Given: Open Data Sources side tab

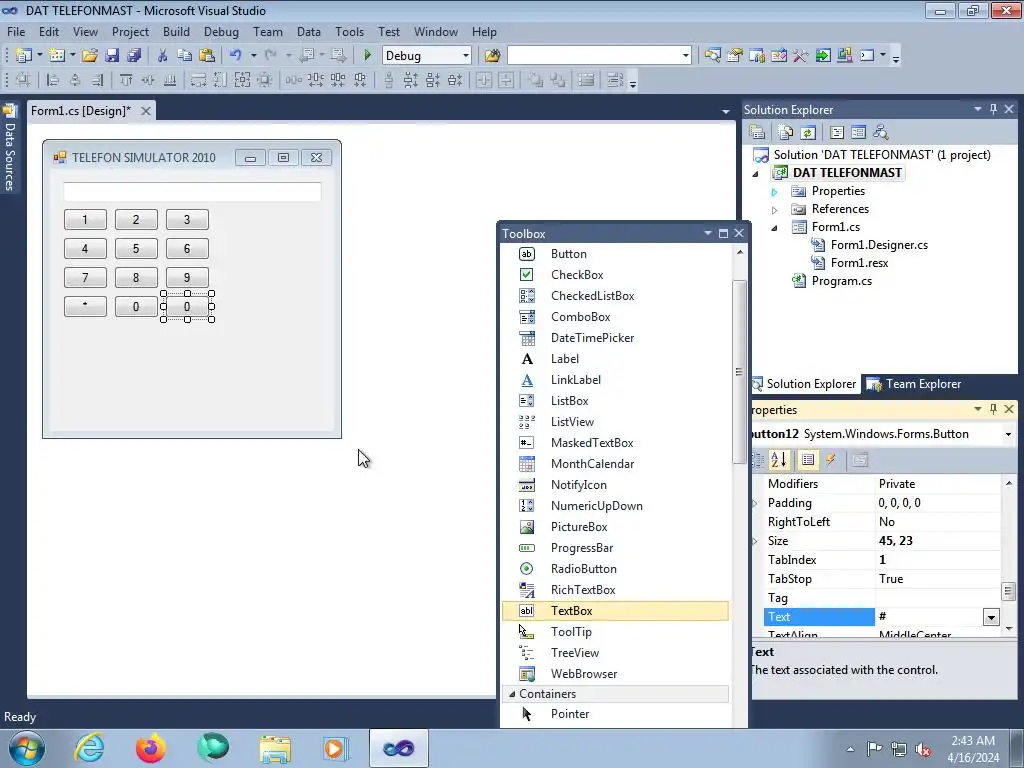Looking at the screenshot, I should [9, 149].
